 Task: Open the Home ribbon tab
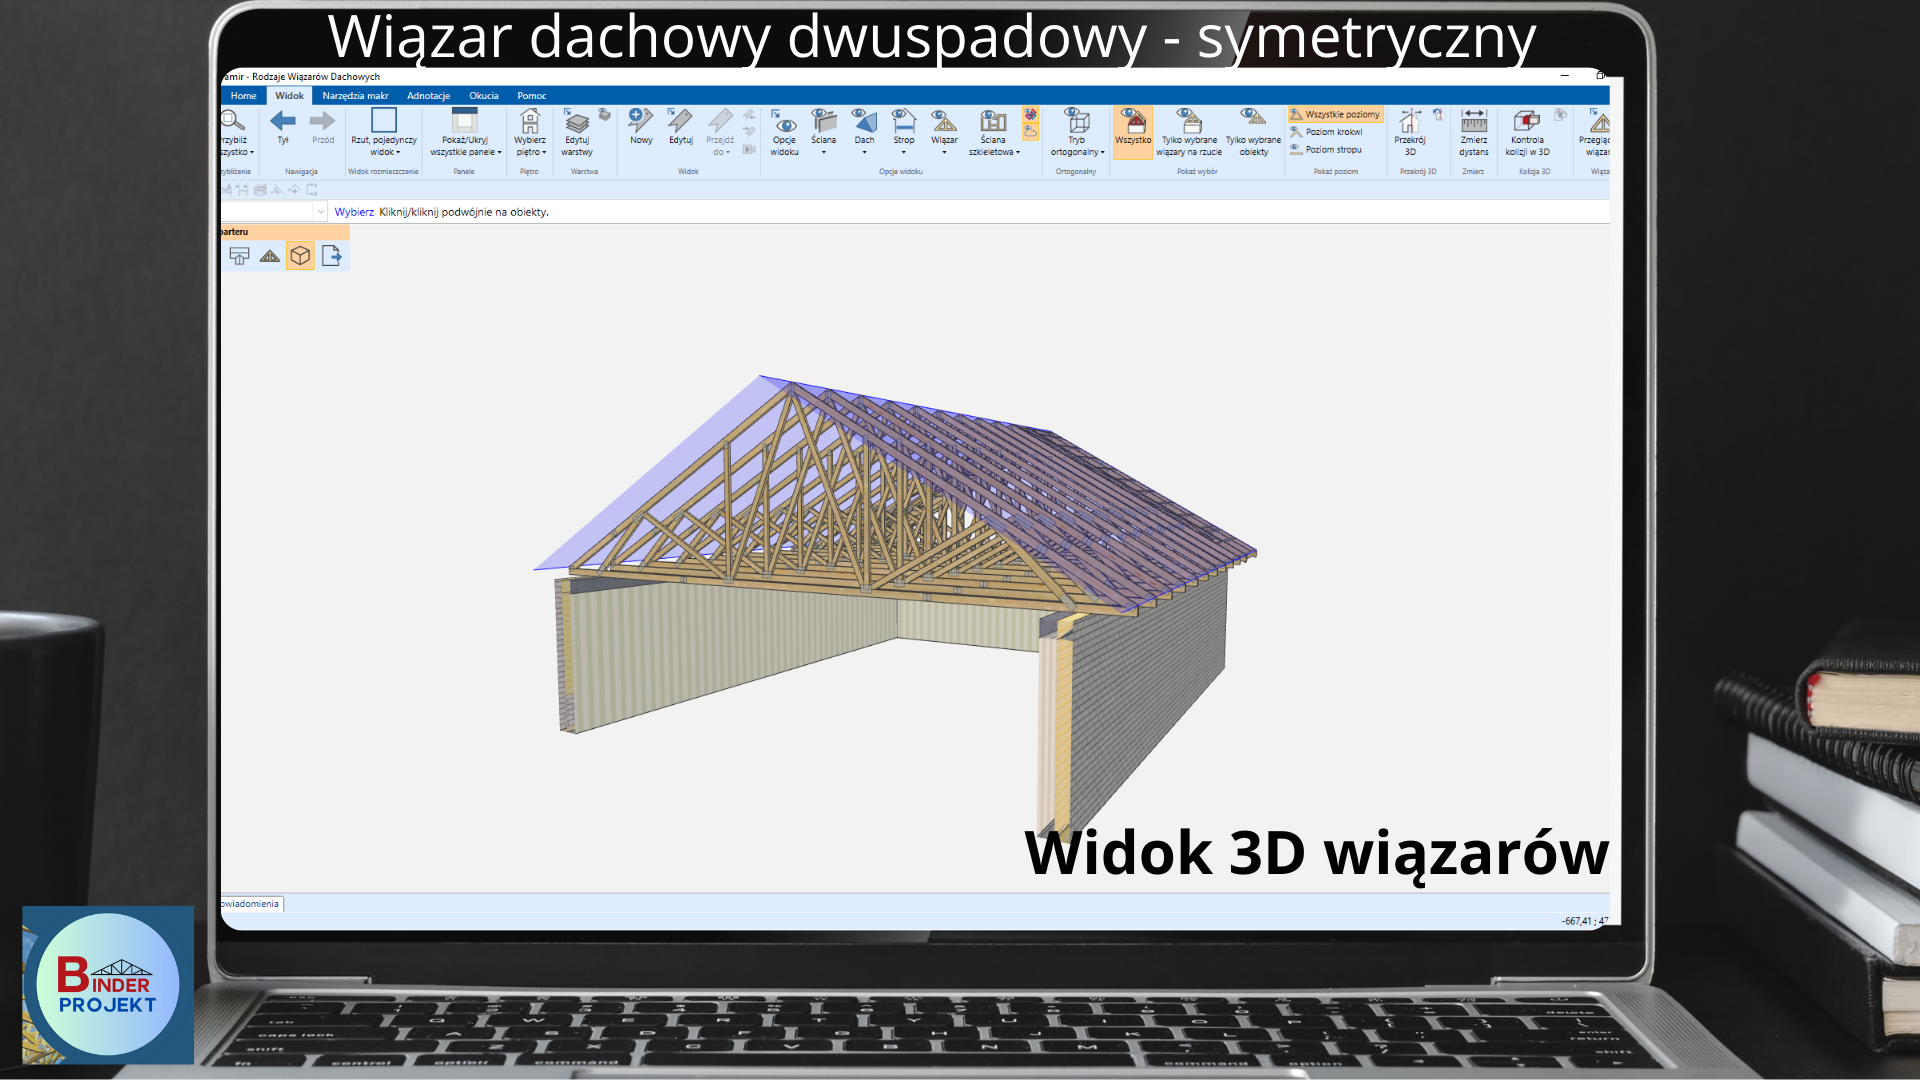pyautogui.click(x=243, y=96)
